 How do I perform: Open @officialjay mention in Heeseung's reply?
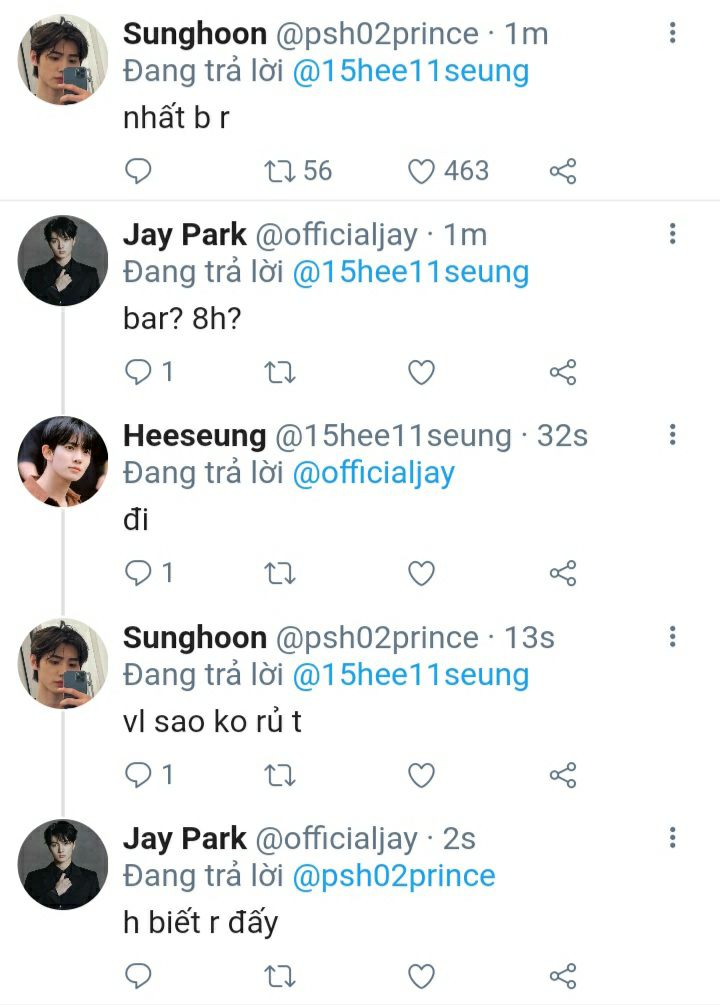pos(373,473)
